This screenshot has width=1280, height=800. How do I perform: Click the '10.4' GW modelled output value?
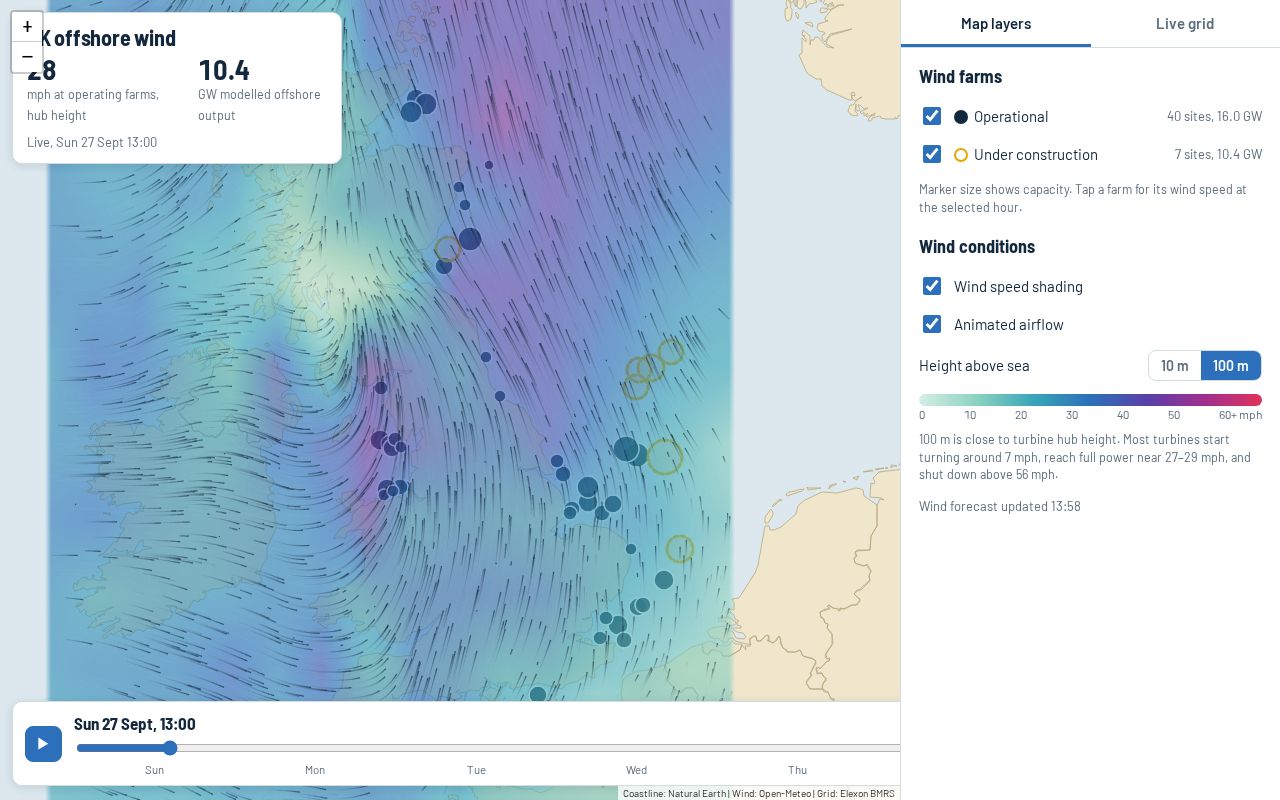[224, 70]
